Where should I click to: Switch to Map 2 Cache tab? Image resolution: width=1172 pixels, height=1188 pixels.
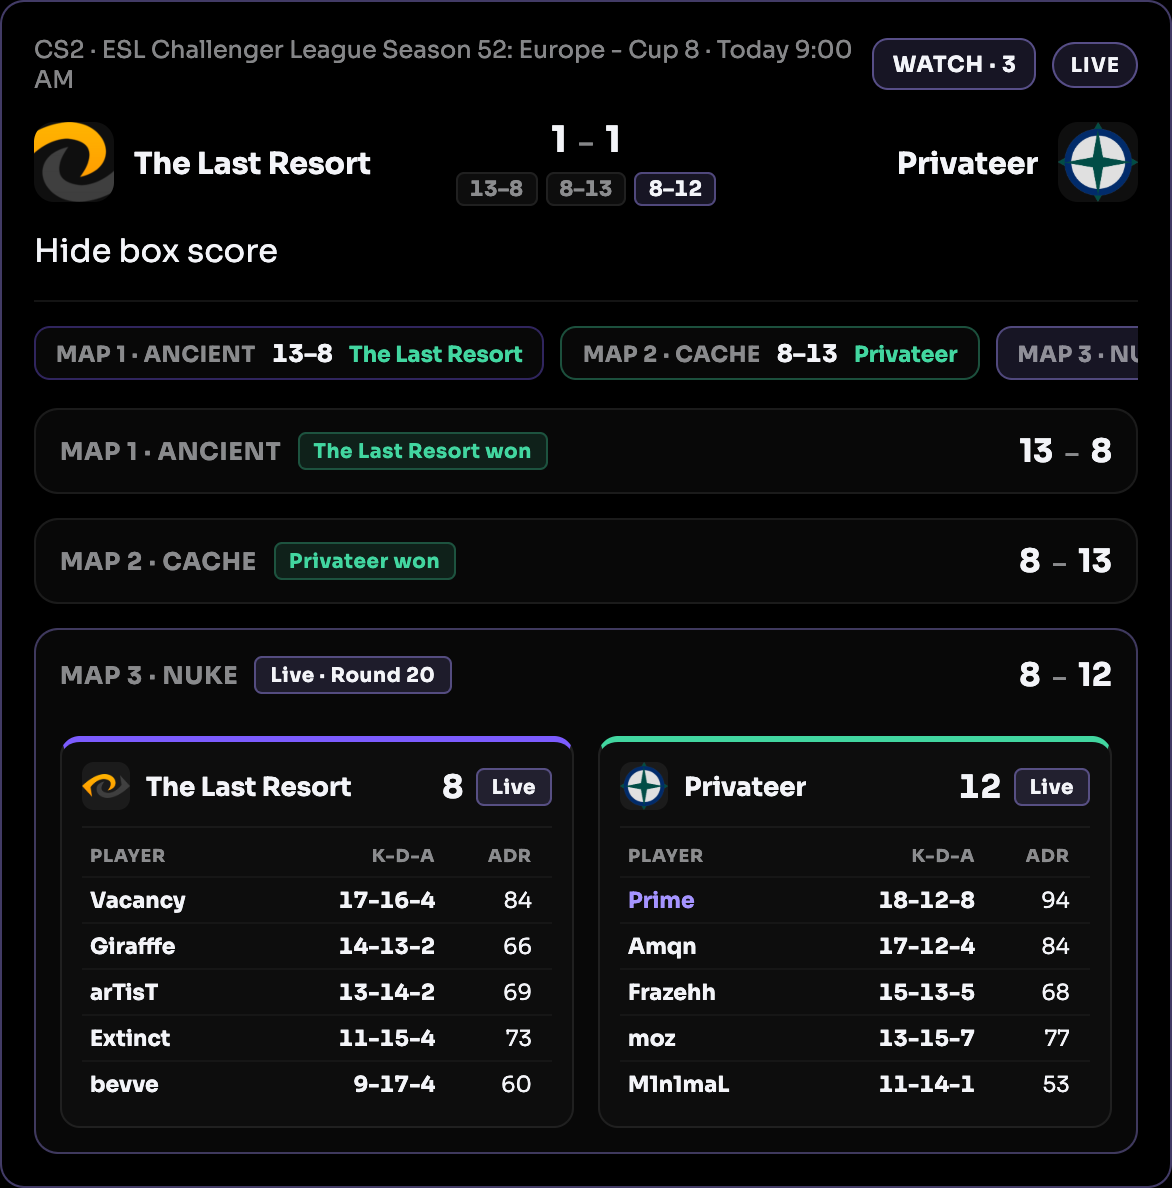(770, 353)
